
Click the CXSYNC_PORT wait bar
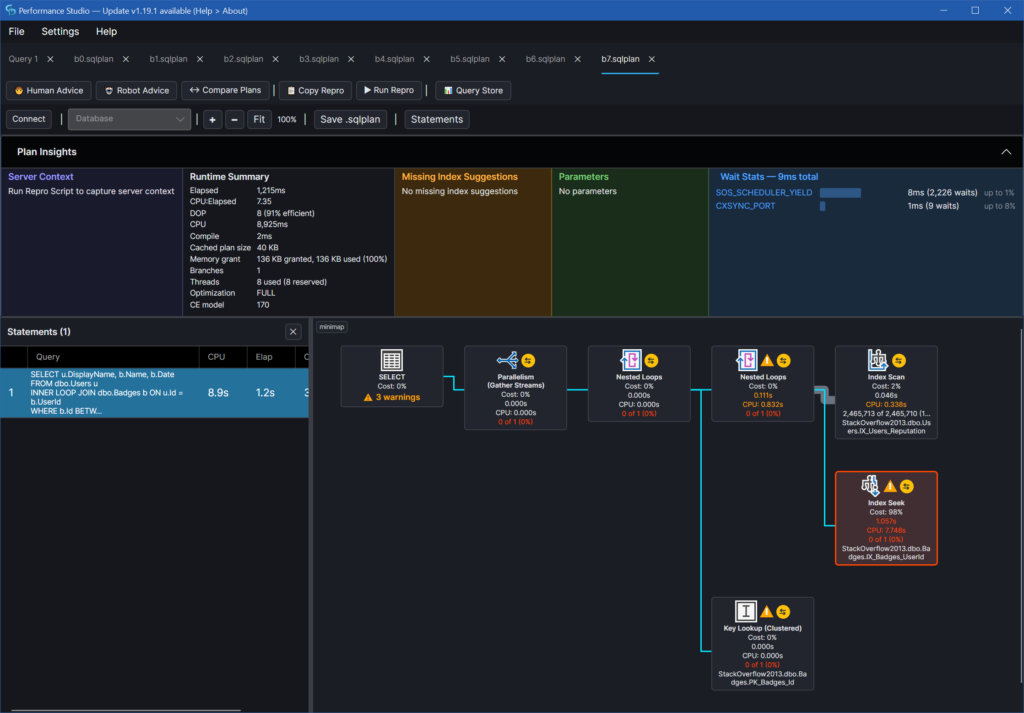[822, 206]
